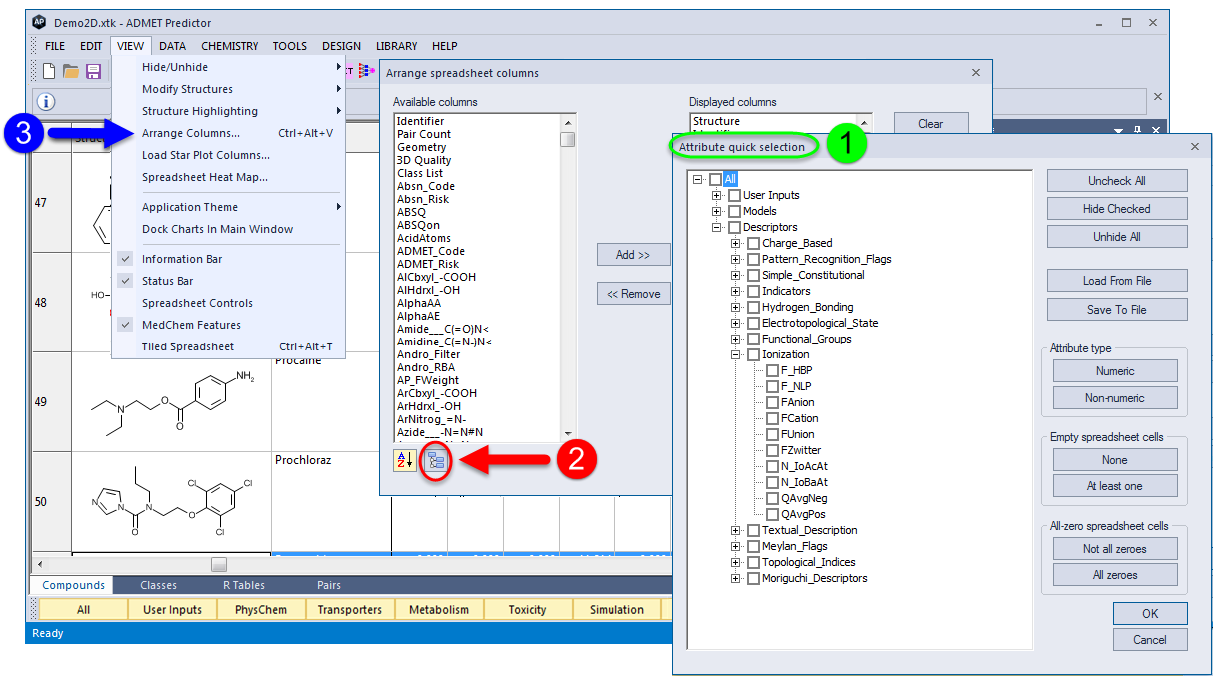The height and width of the screenshot is (687, 1223).
Task: Click OK in Attribute quick selection
Action: [x=1150, y=613]
